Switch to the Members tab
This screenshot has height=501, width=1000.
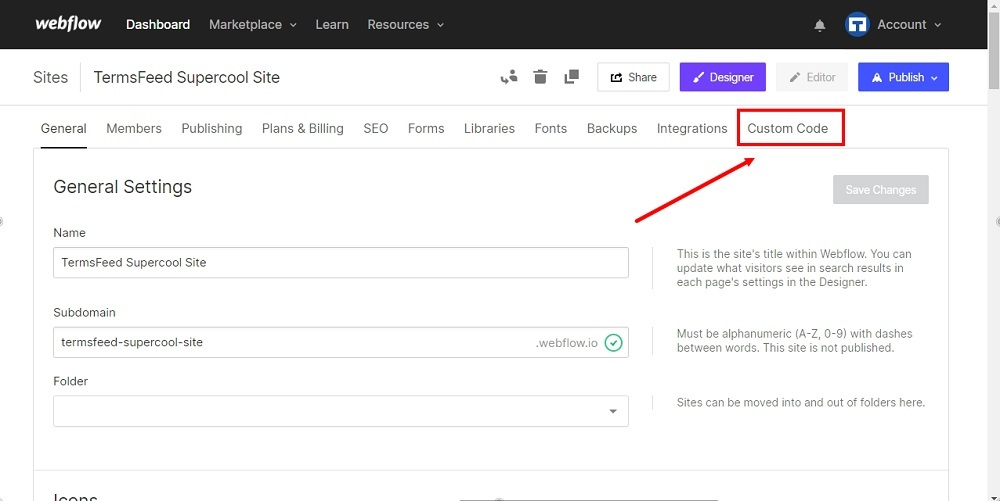(134, 128)
